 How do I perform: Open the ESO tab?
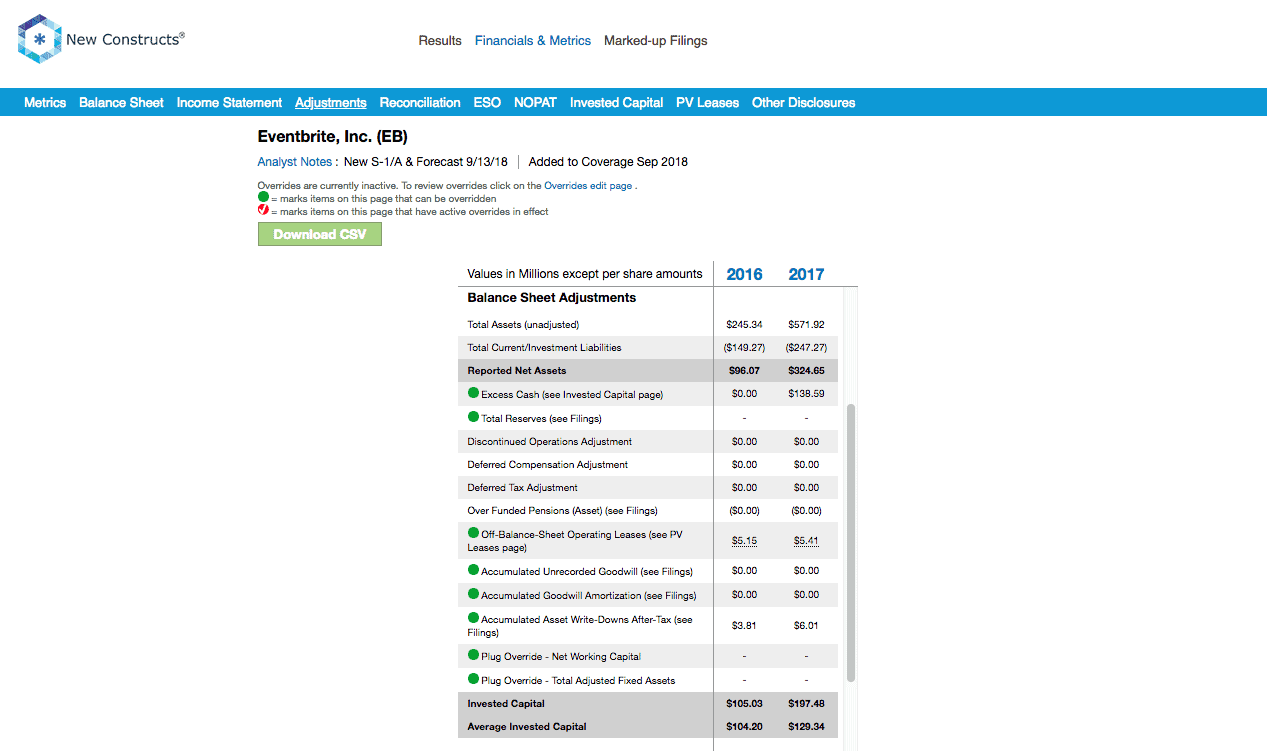click(x=487, y=102)
